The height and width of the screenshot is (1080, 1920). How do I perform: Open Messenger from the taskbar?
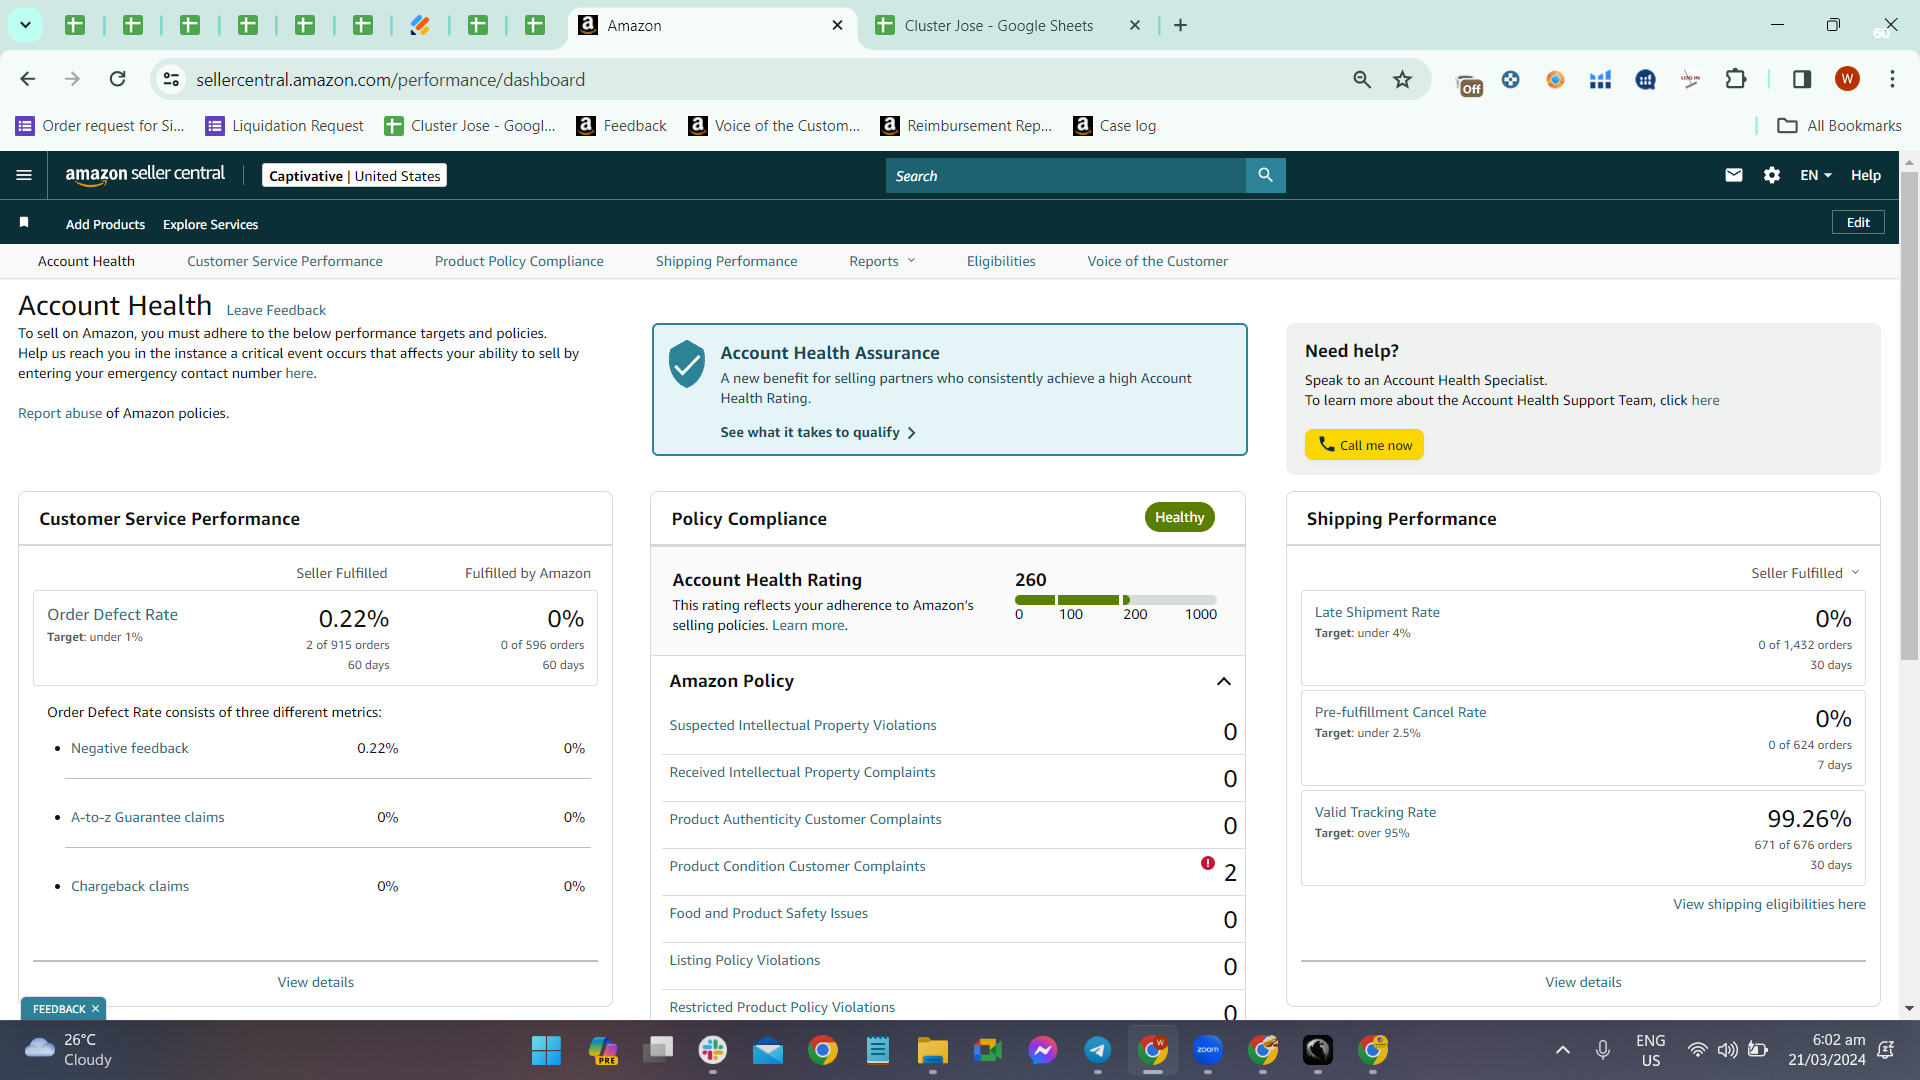tap(1043, 1051)
